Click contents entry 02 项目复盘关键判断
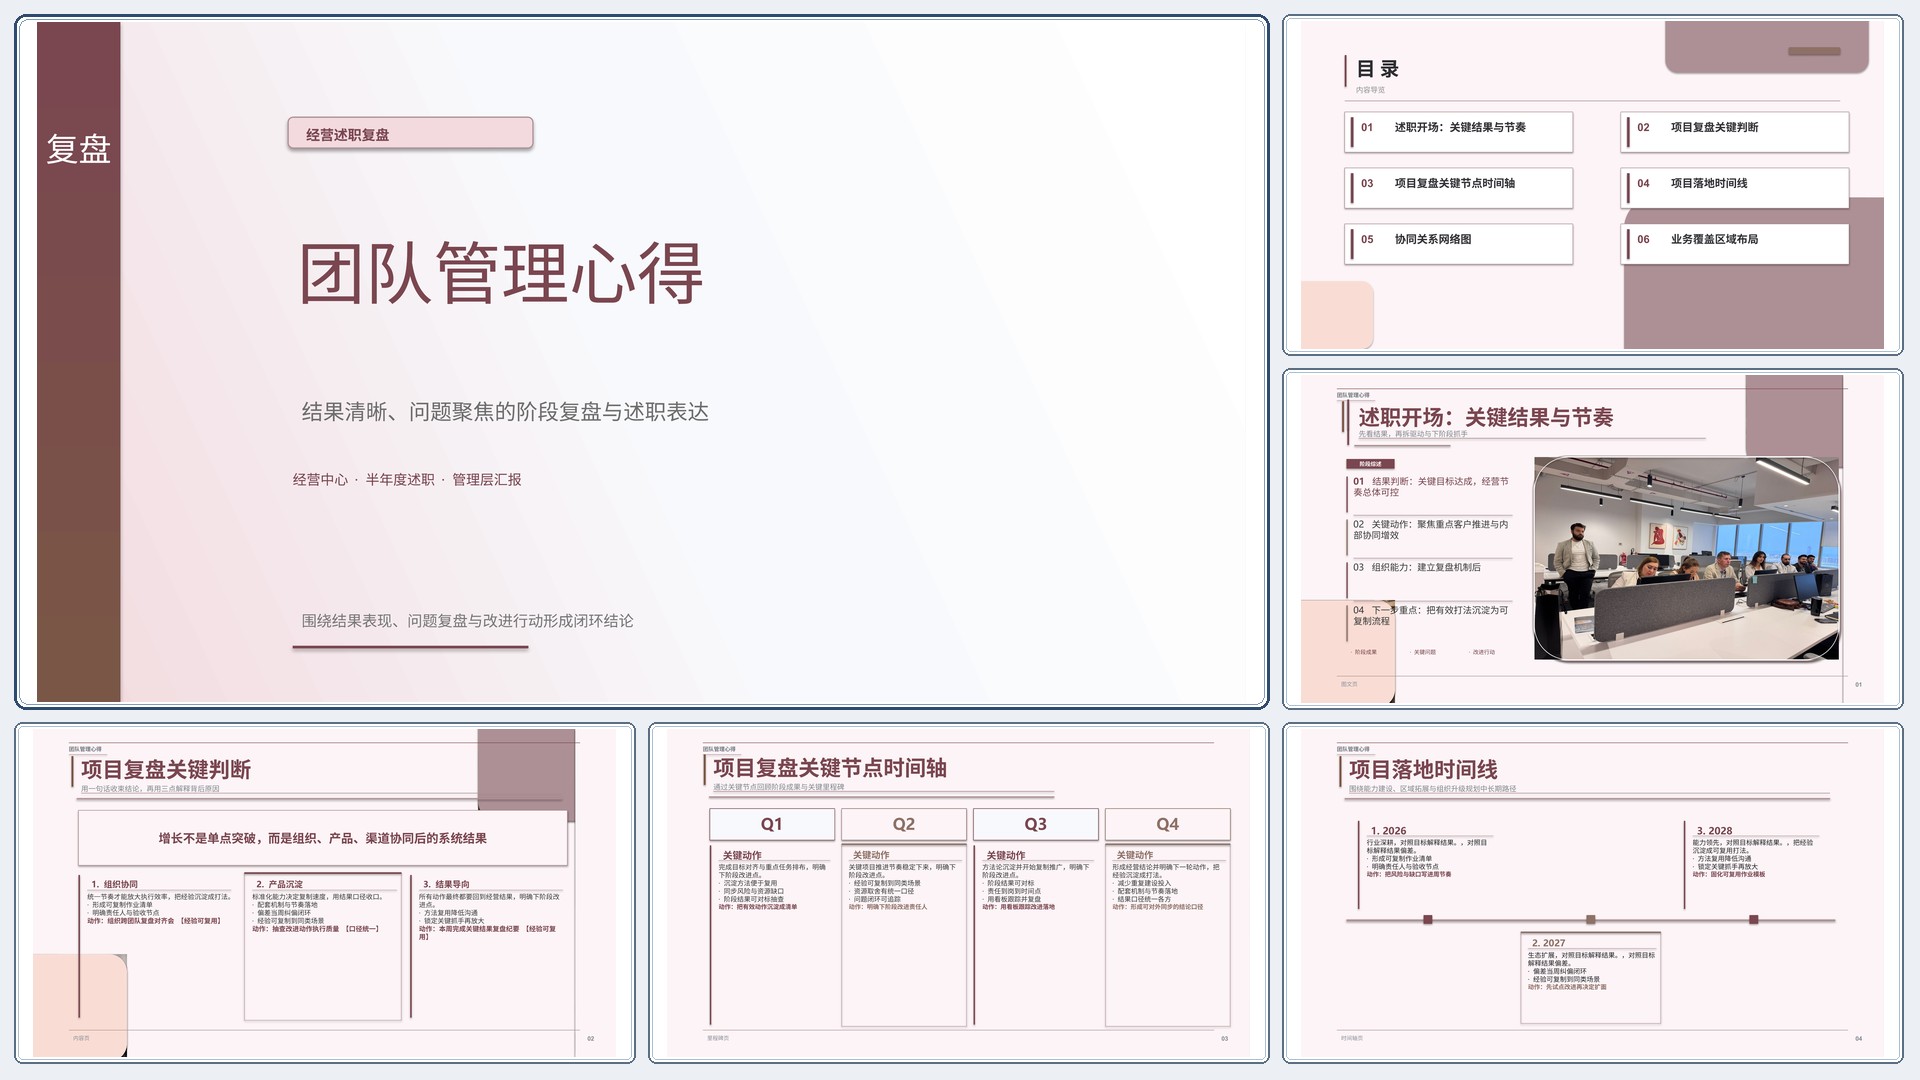This screenshot has width=1920, height=1080. click(1735, 132)
